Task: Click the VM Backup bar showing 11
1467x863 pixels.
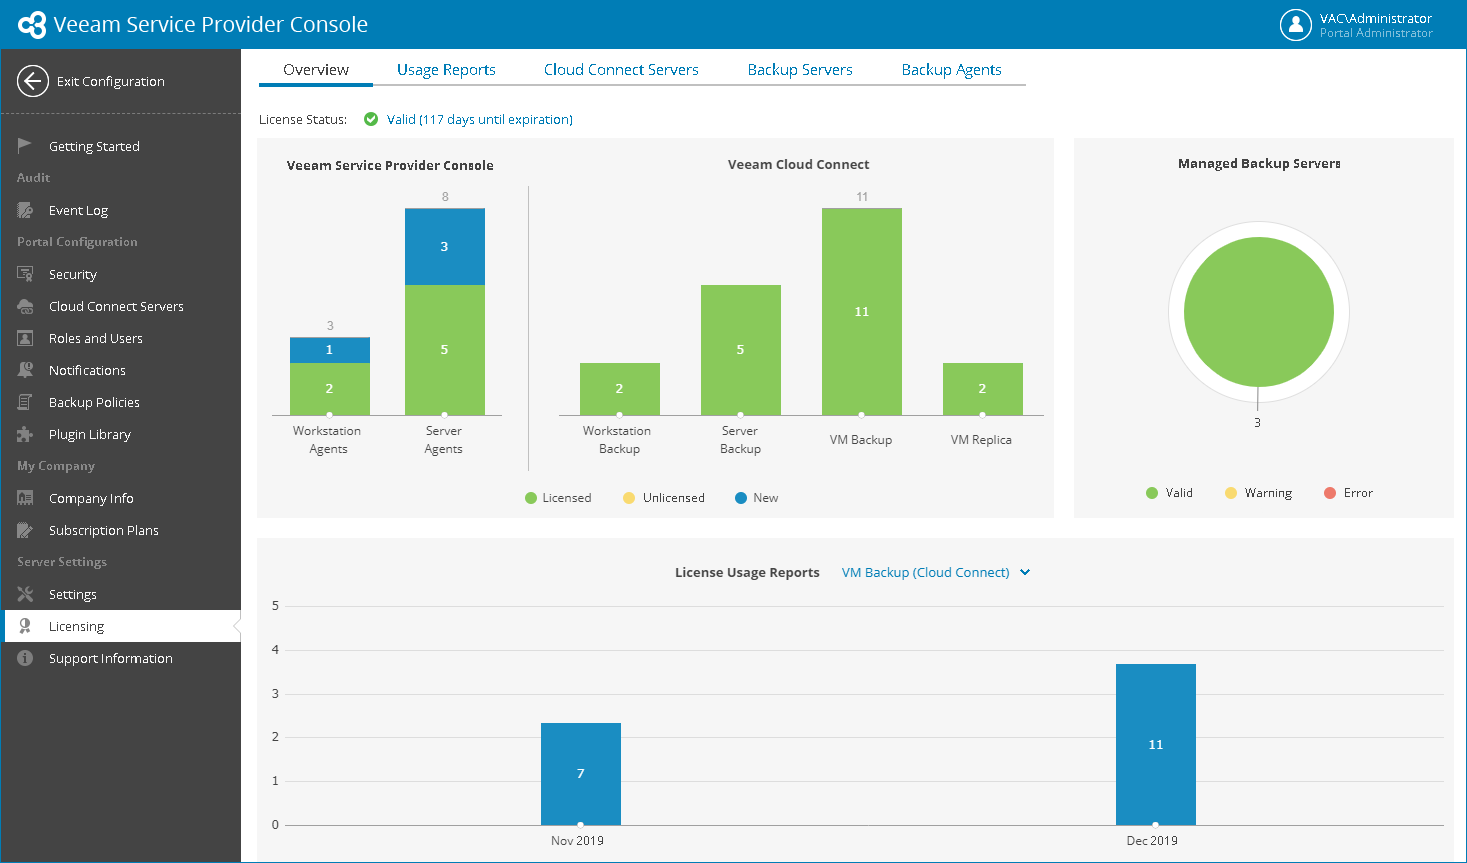Action: (x=861, y=312)
